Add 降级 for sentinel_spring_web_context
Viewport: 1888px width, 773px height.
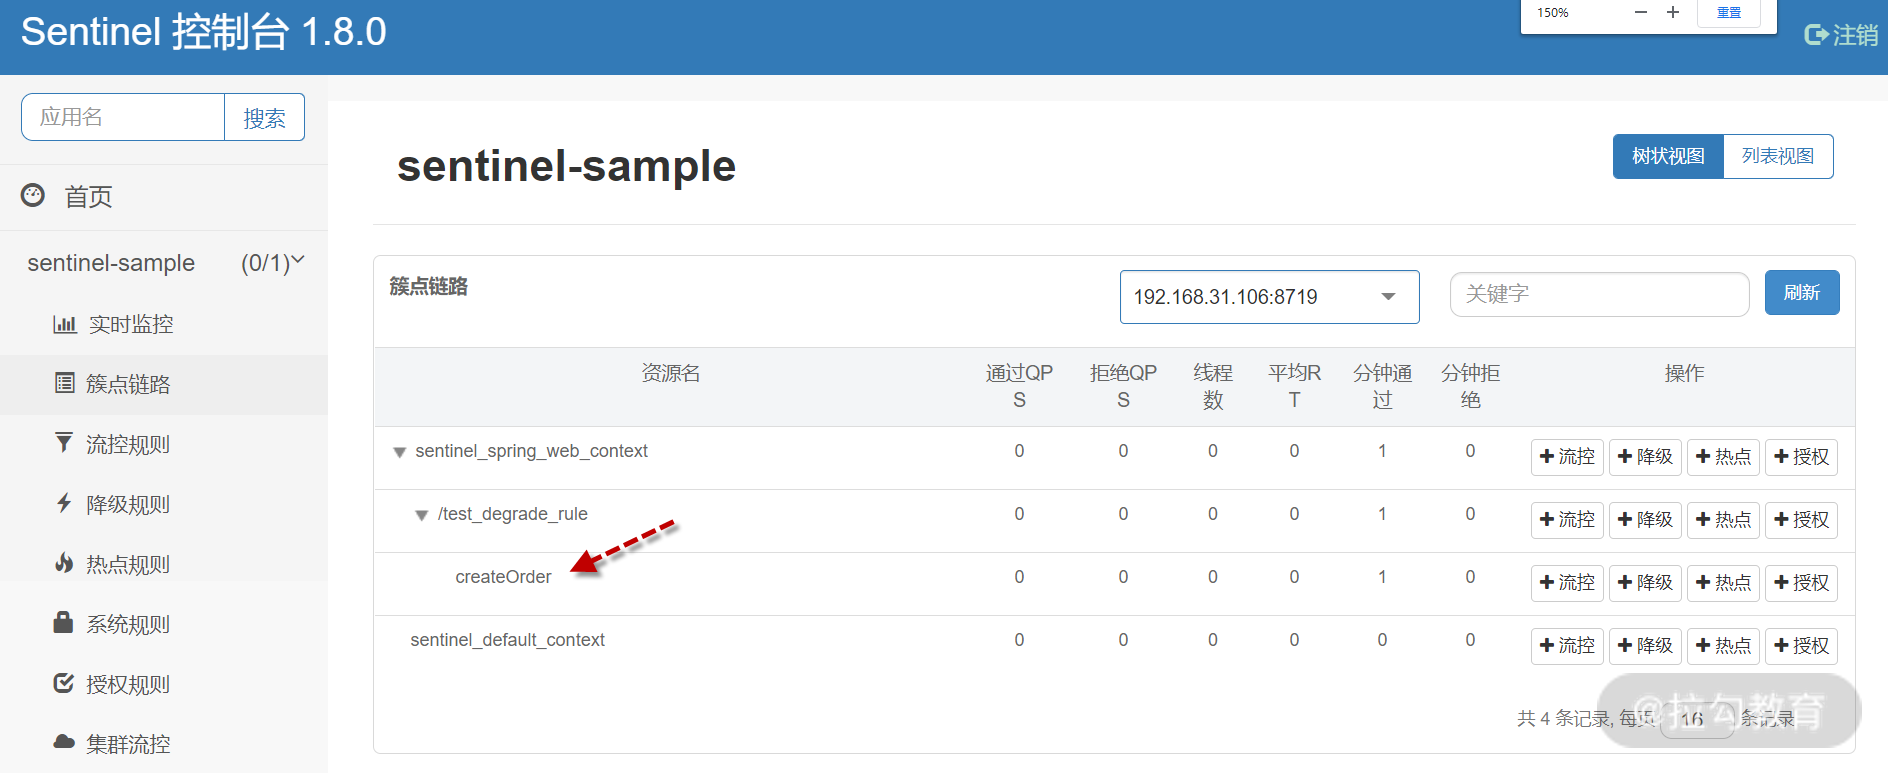point(1646,457)
